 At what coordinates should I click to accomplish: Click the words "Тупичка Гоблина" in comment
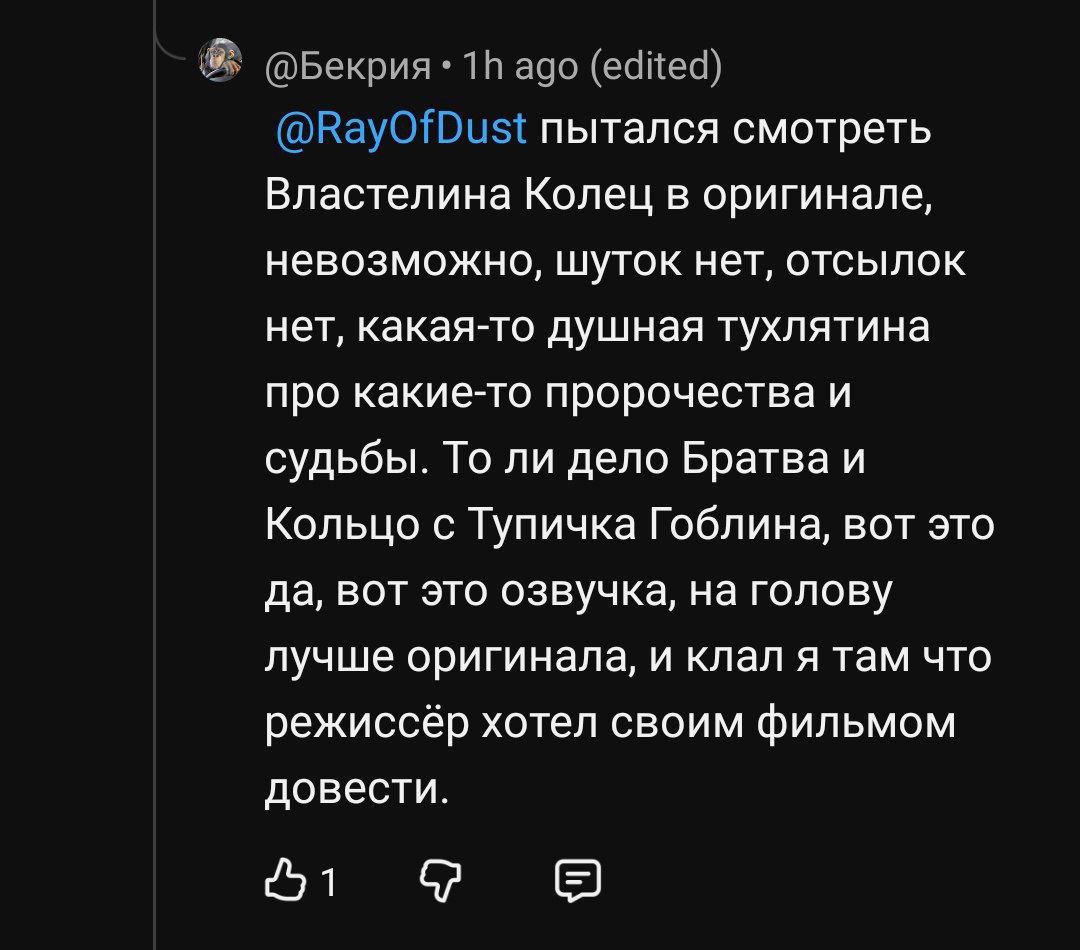640,525
